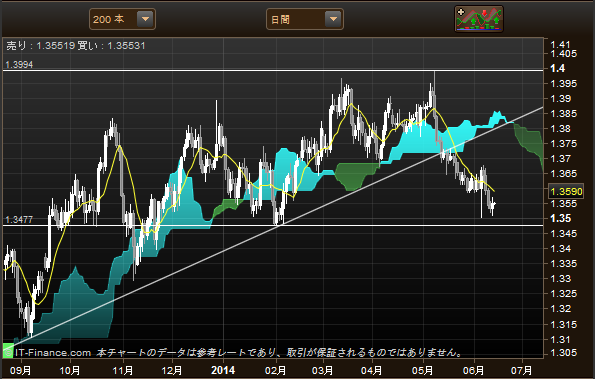The height and width of the screenshot is (379, 595).
Task: Expand the 200本 bar count dropdown arrow
Action: pos(145,19)
